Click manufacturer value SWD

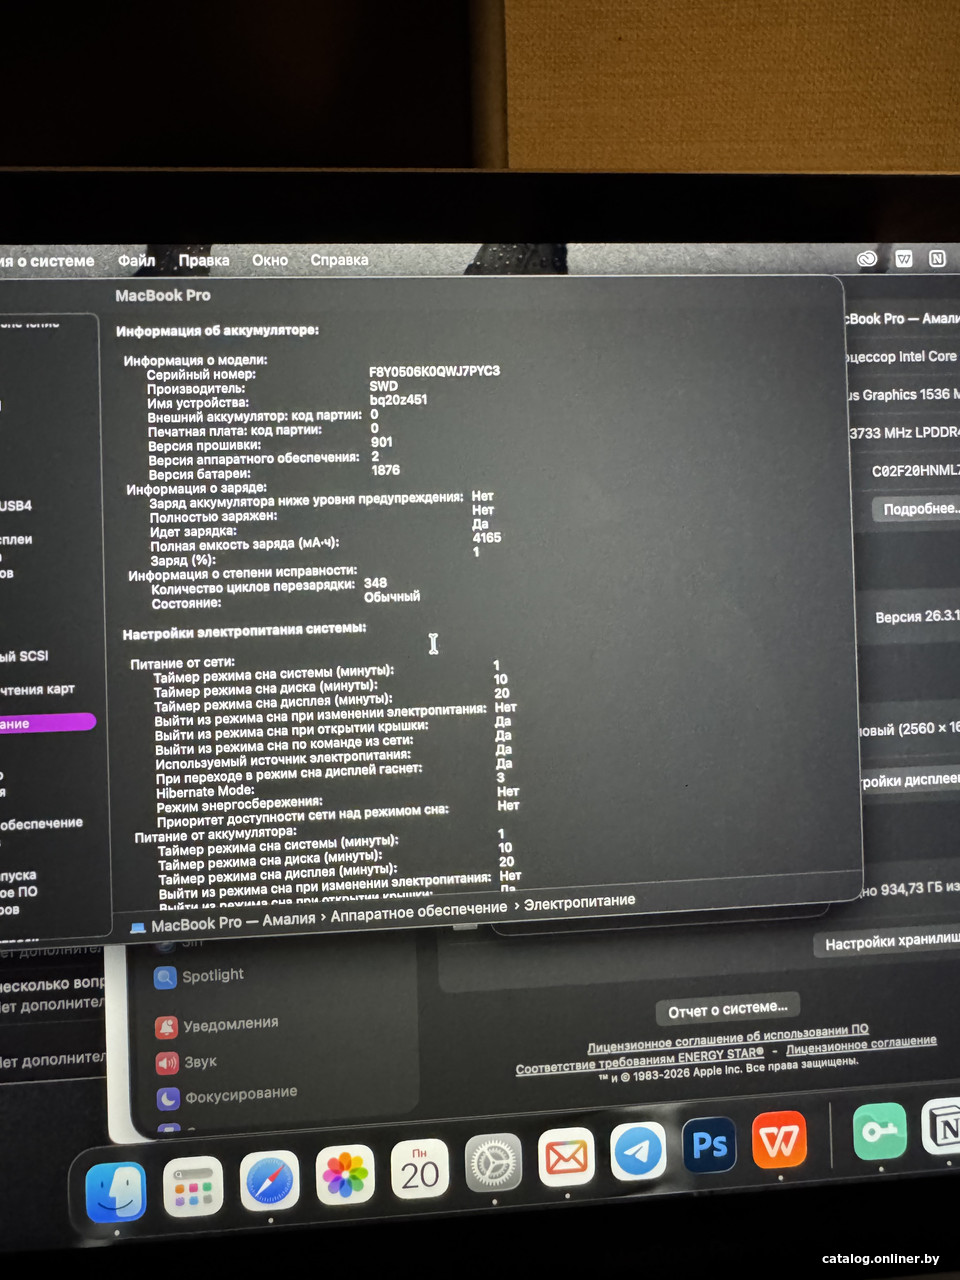pos(383,385)
